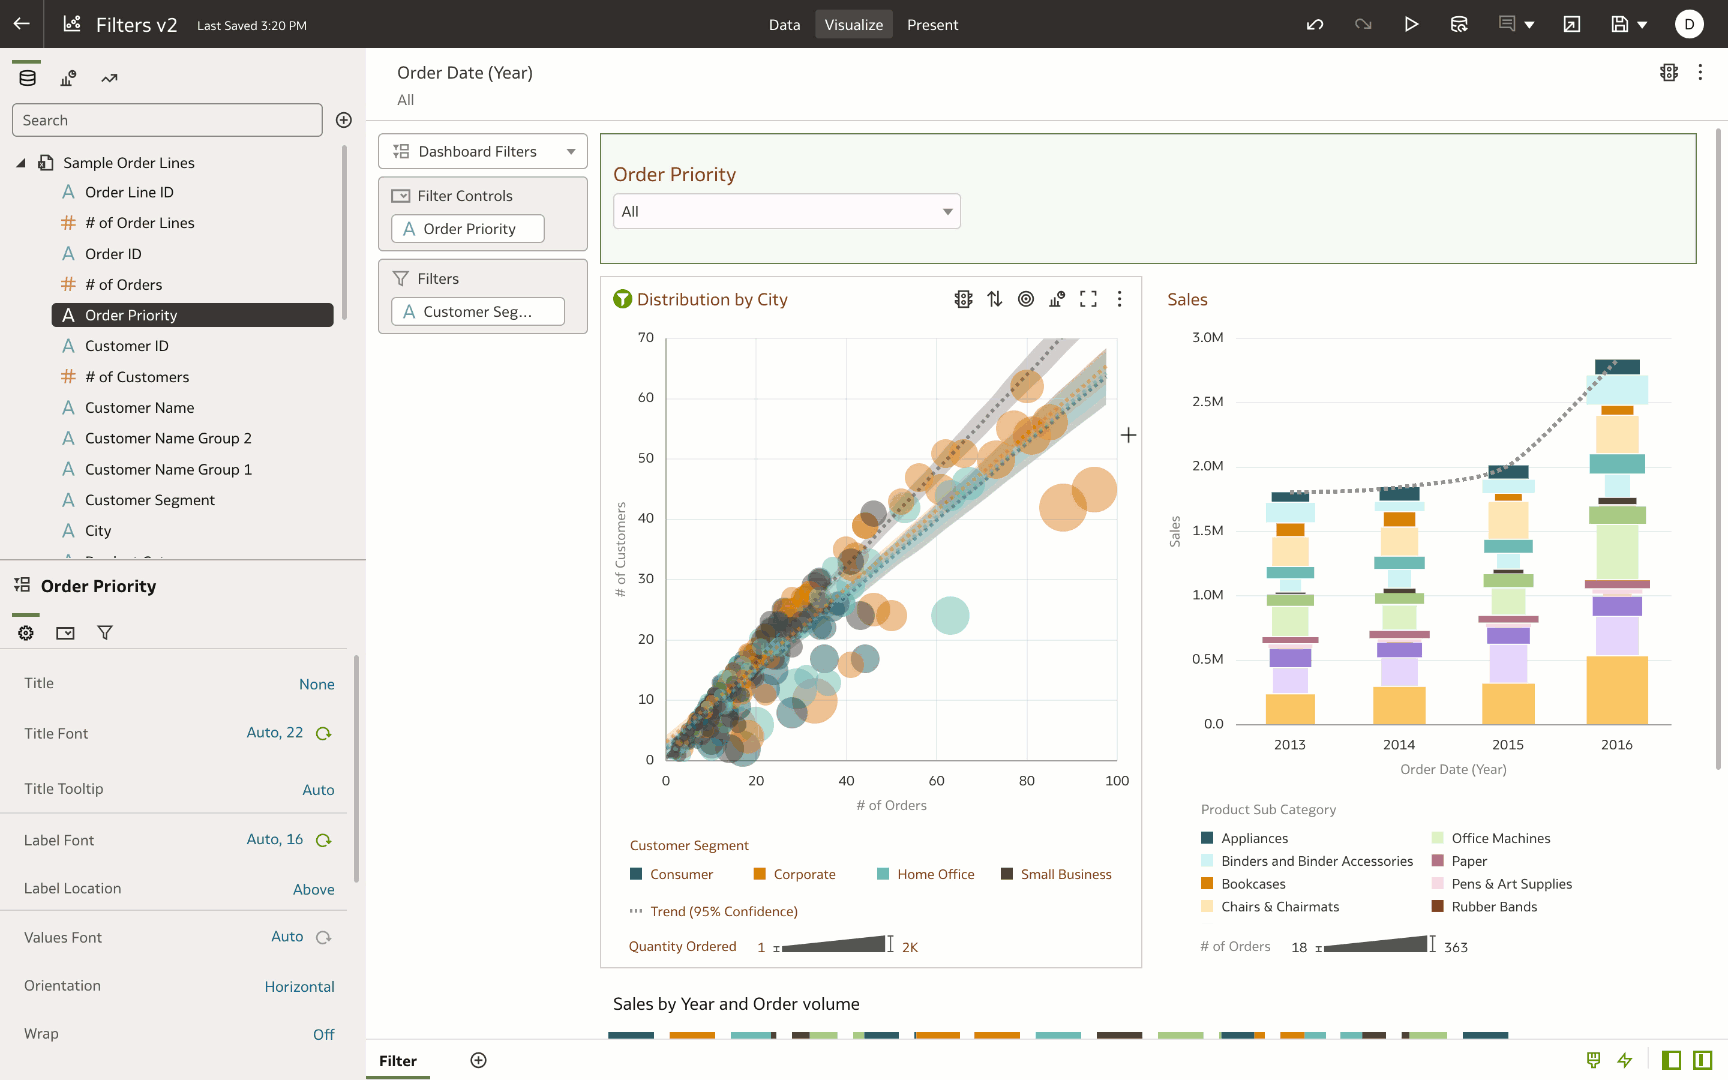1728x1080 pixels.
Task: Toggle Corporate segment in the legend
Action: (795, 874)
